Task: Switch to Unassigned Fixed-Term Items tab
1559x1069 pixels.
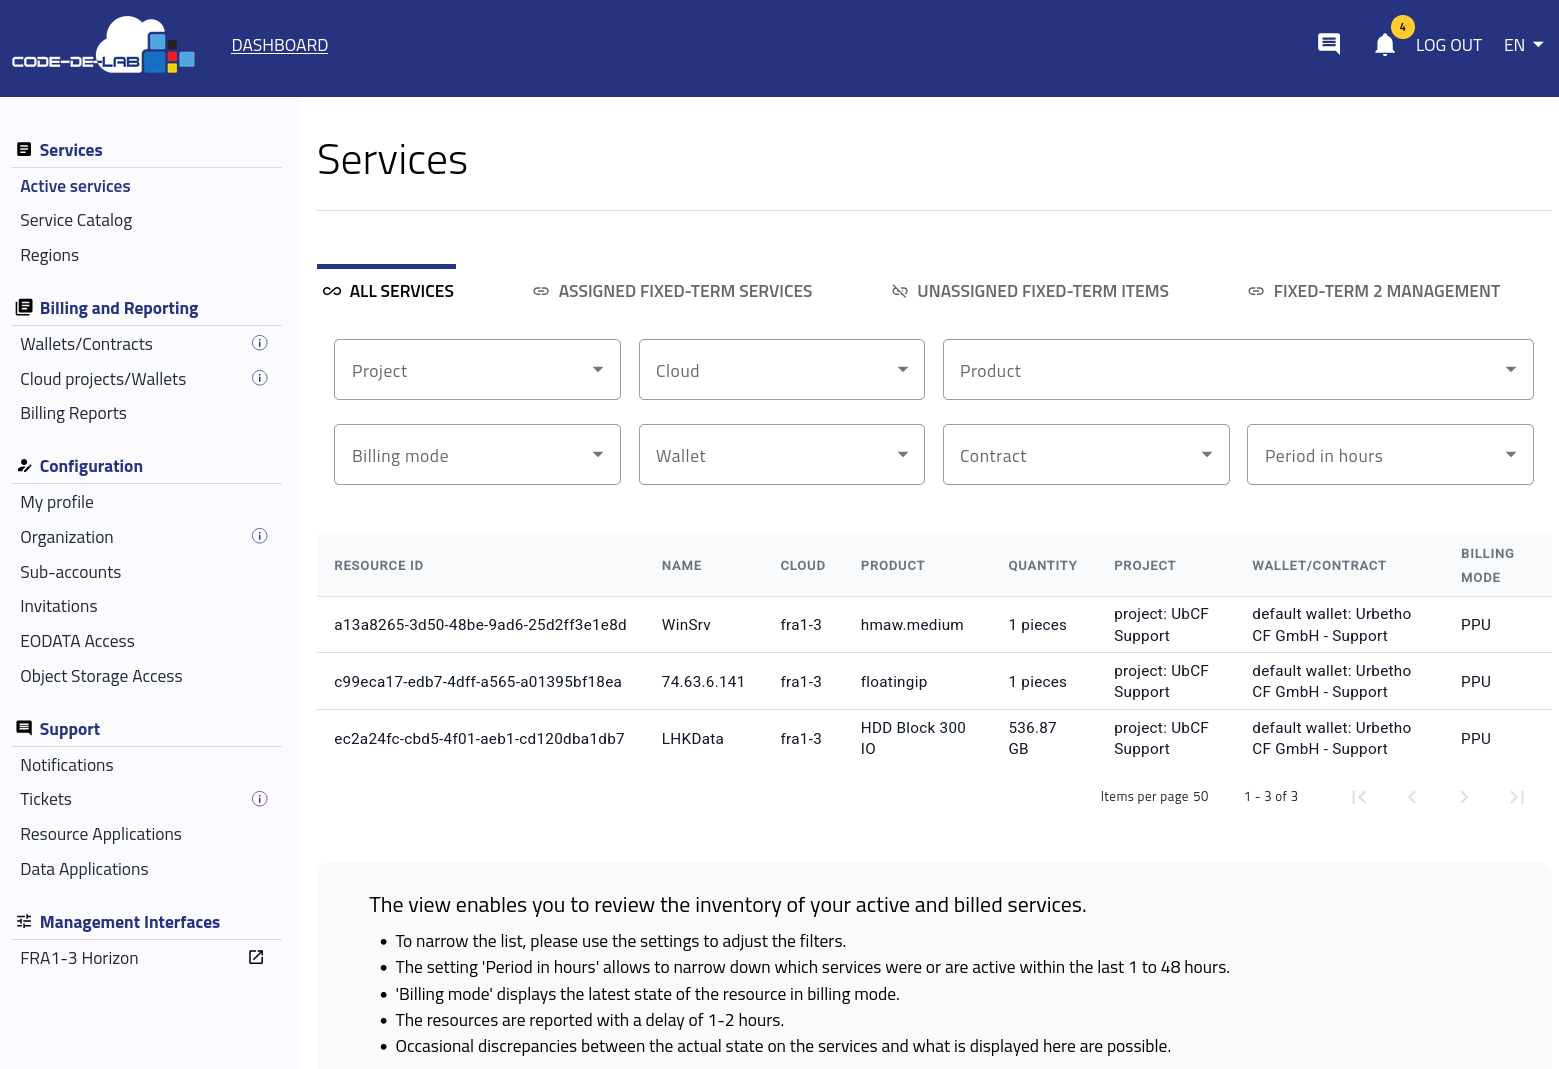Action: pyautogui.click(x=1030, y=291)
